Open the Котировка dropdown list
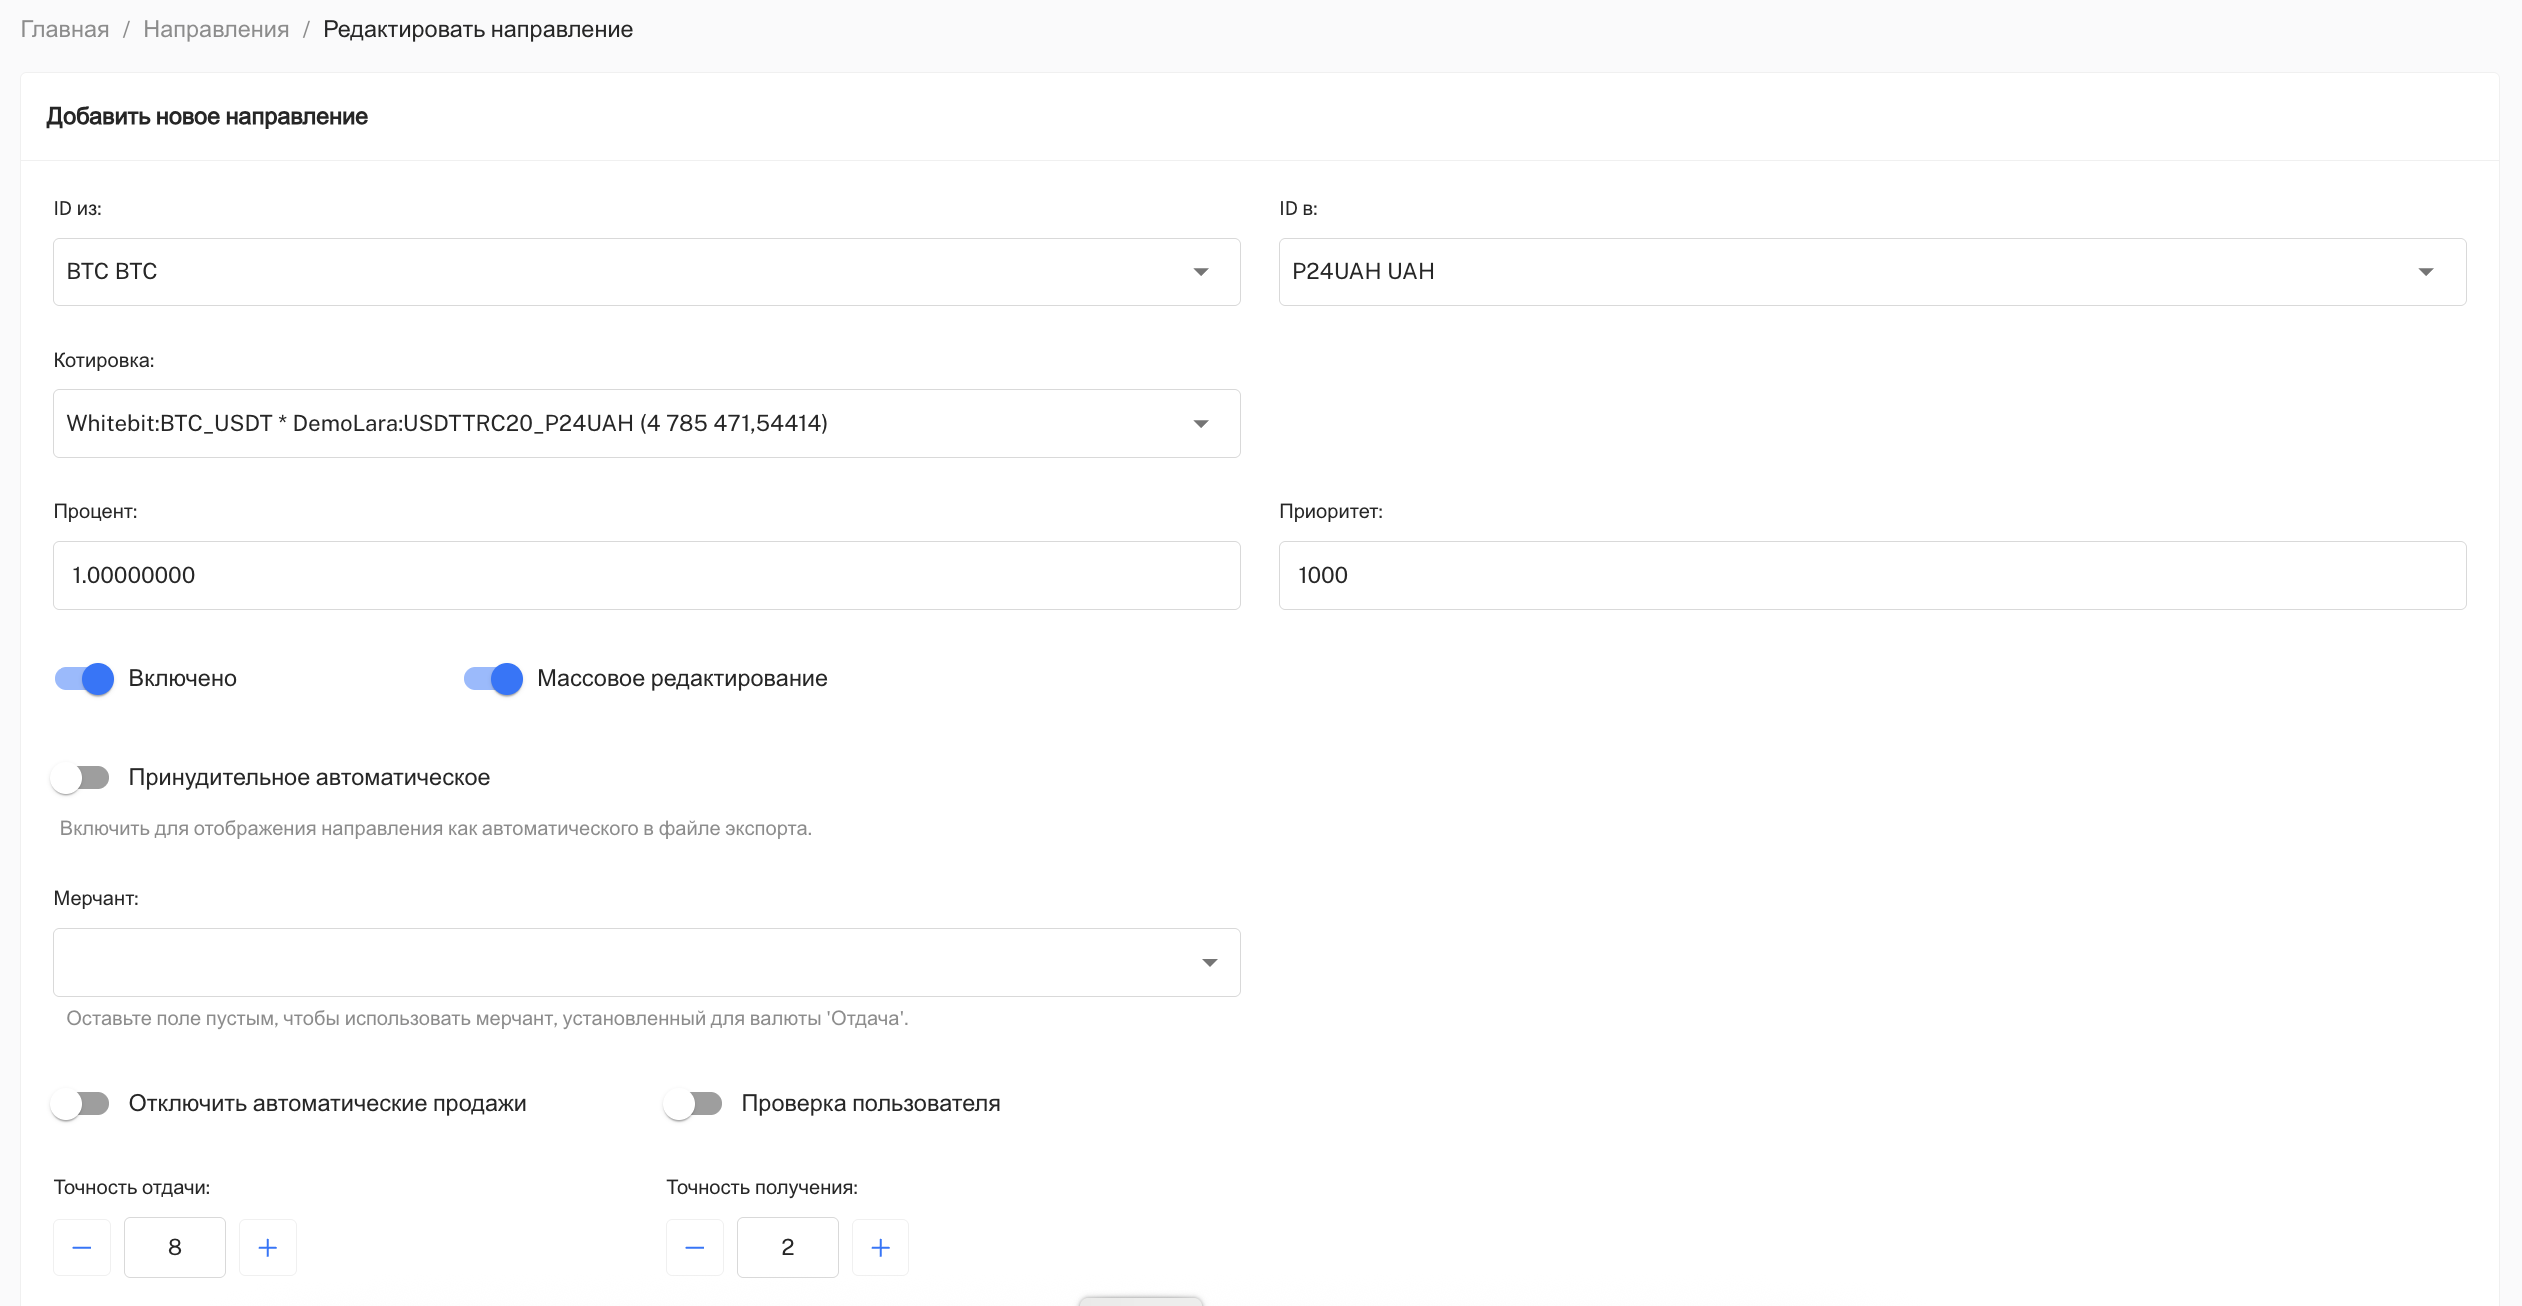The width and height of the screenshot is (2522, 1306). (x=646, y=424)
